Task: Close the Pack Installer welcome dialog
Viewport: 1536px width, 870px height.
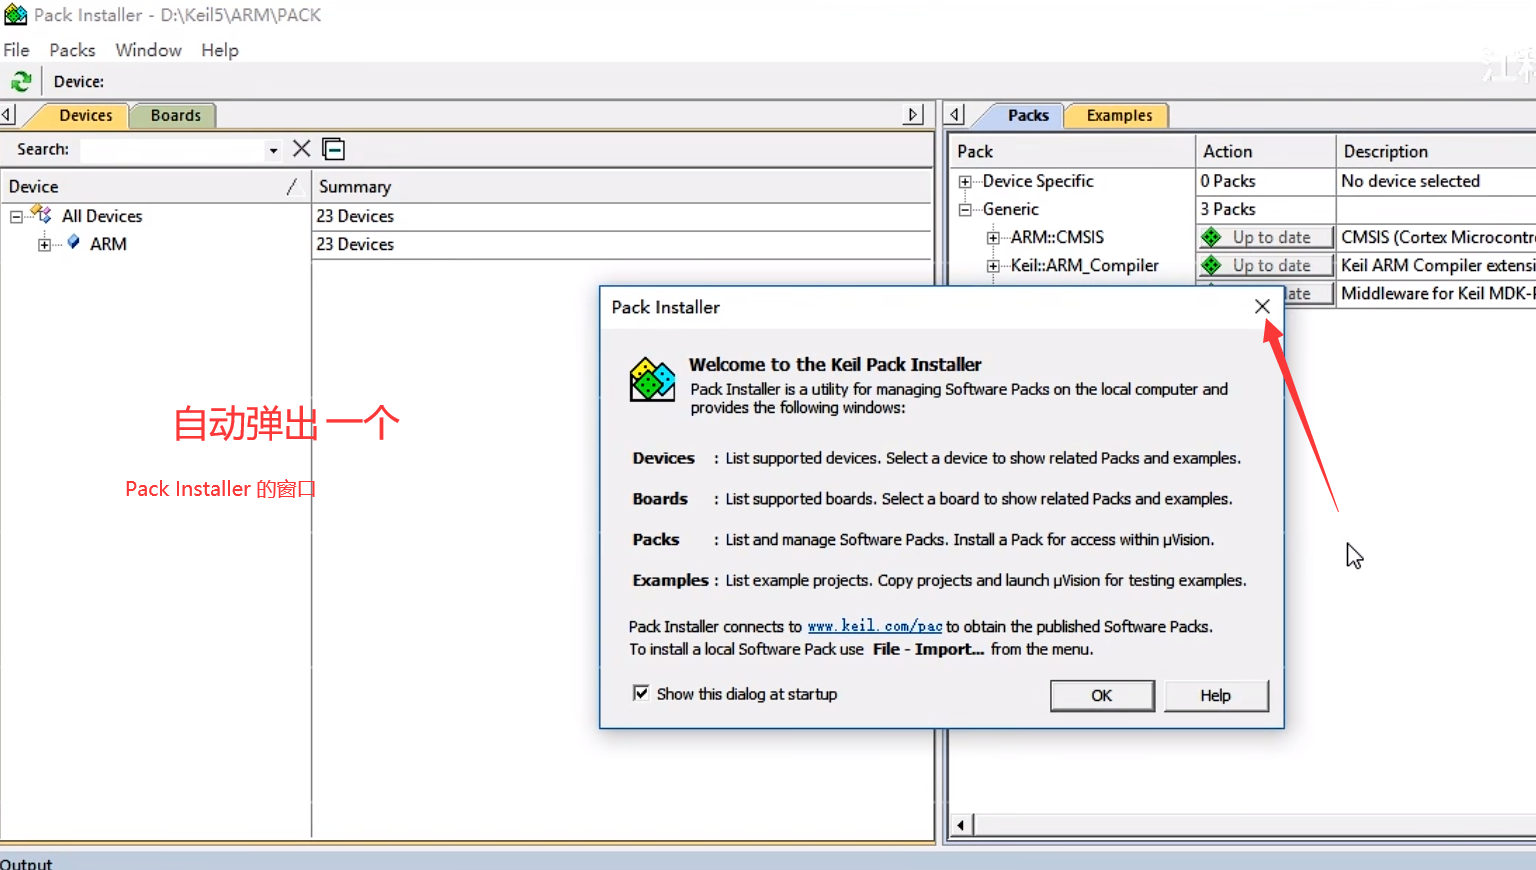Action: click(x=1262, y=307)
